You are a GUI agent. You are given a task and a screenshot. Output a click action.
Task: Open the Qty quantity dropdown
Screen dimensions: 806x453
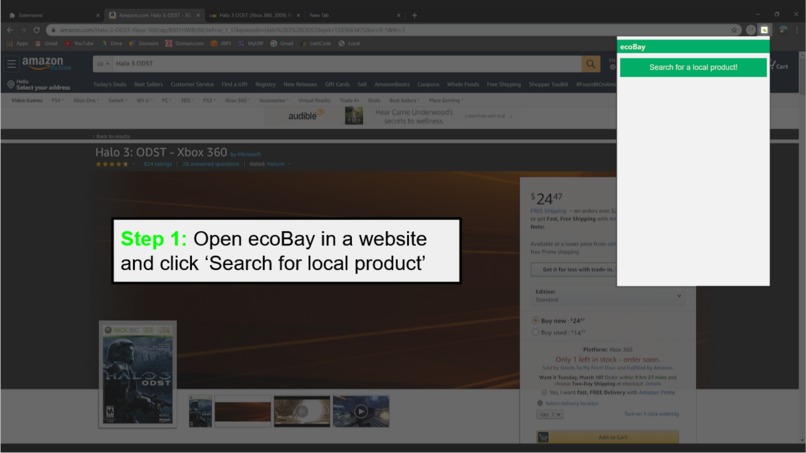(x=549, y=414)
